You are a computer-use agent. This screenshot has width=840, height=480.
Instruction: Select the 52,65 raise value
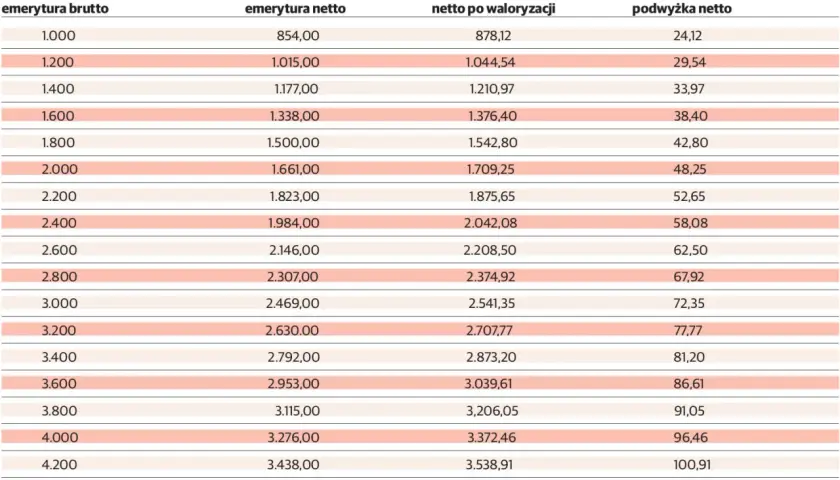click(689, 196)
